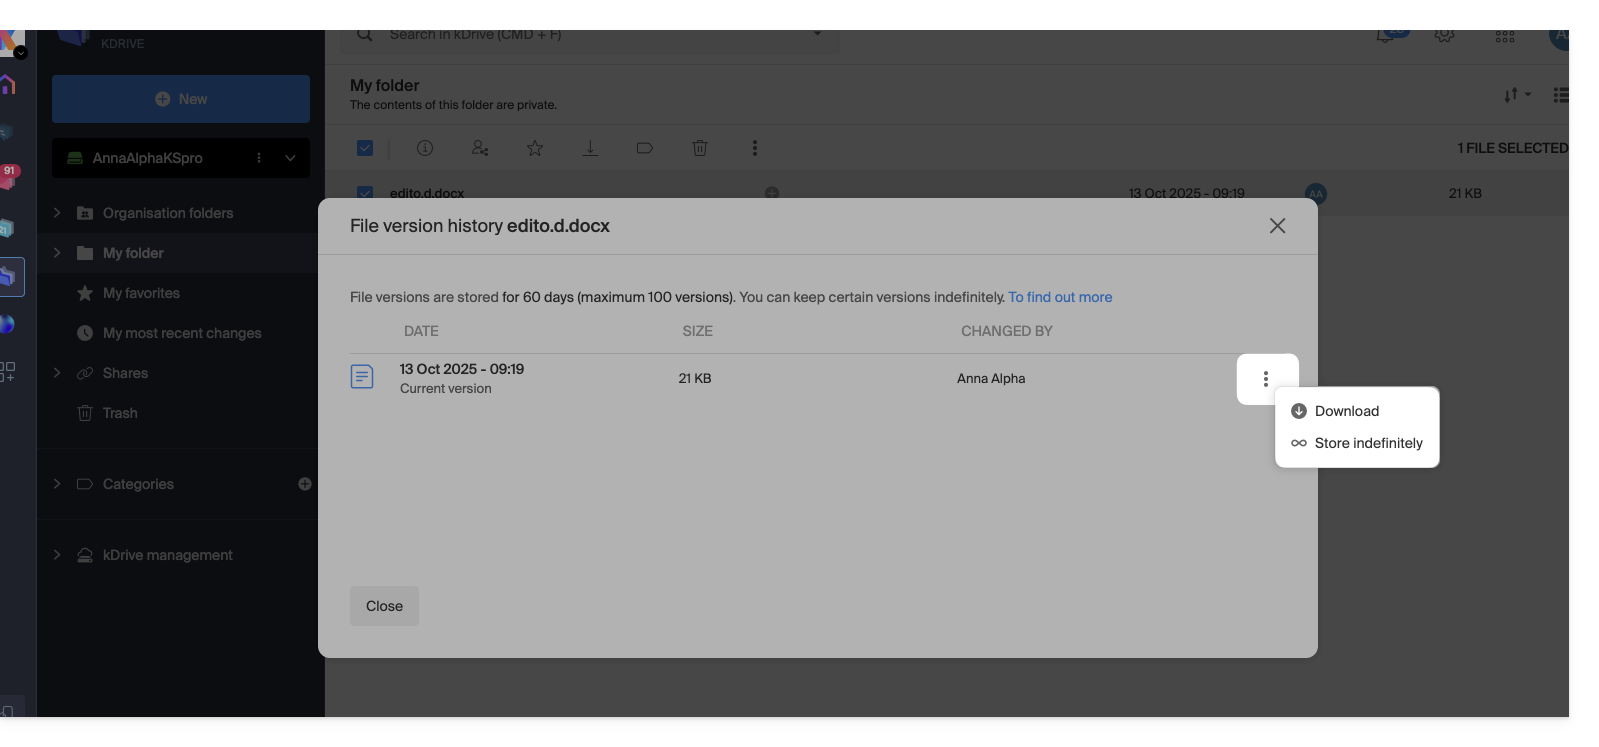Screen dimensions: 1599x747
Task: Click the info icon in toolbar
Action: (x=425, y=148)
